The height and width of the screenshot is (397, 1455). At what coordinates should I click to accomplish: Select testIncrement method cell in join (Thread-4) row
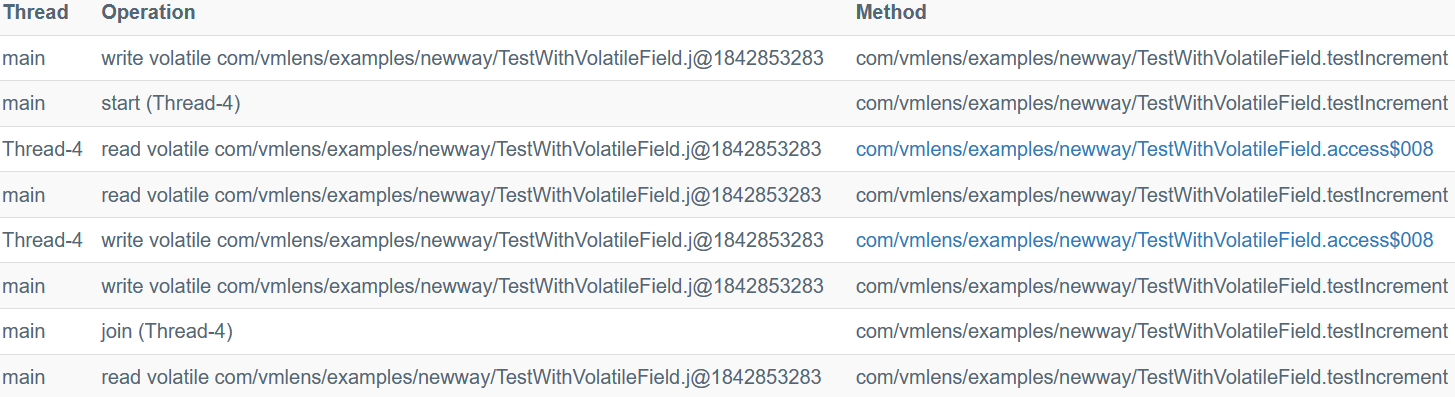tap(1152, 331)
